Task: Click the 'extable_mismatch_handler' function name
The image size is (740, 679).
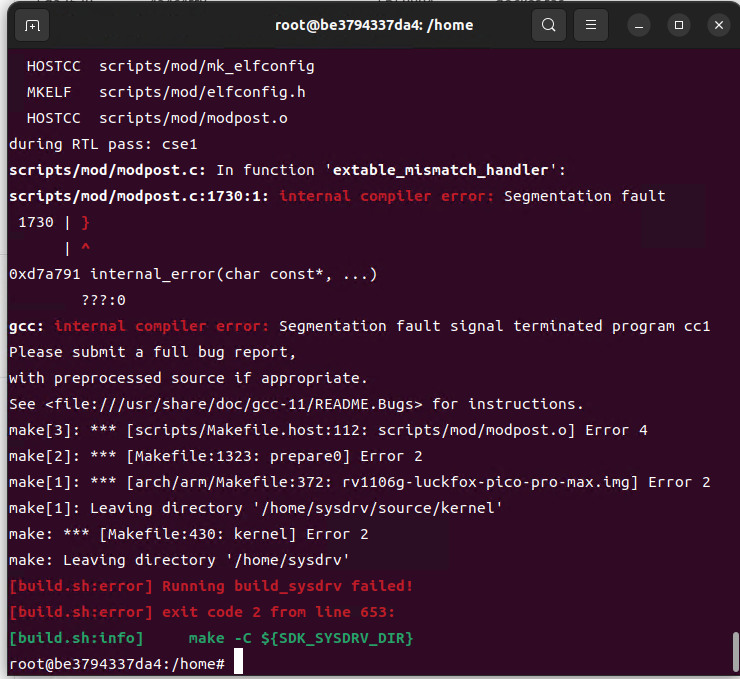Action: (441, 170)
